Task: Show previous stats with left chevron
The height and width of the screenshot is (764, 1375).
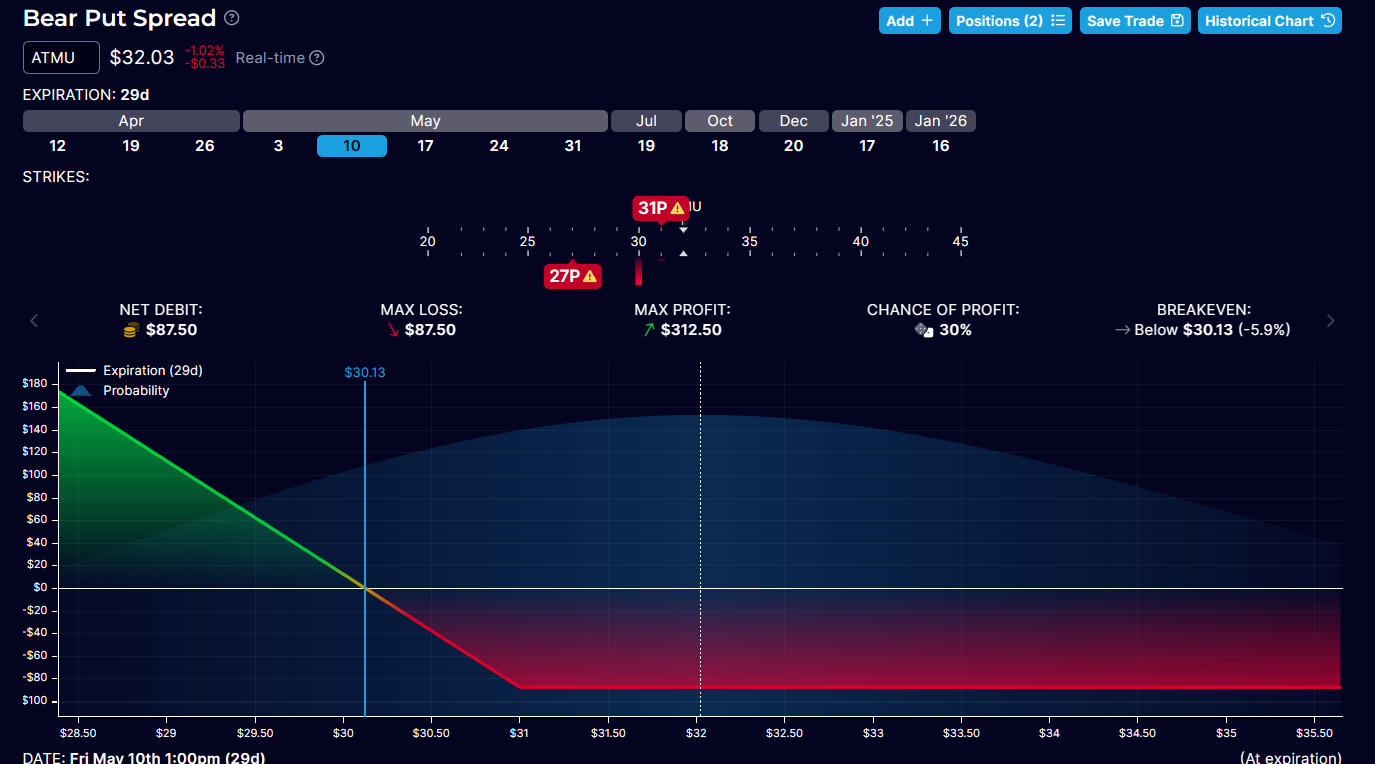Action: tap(34, 321)
